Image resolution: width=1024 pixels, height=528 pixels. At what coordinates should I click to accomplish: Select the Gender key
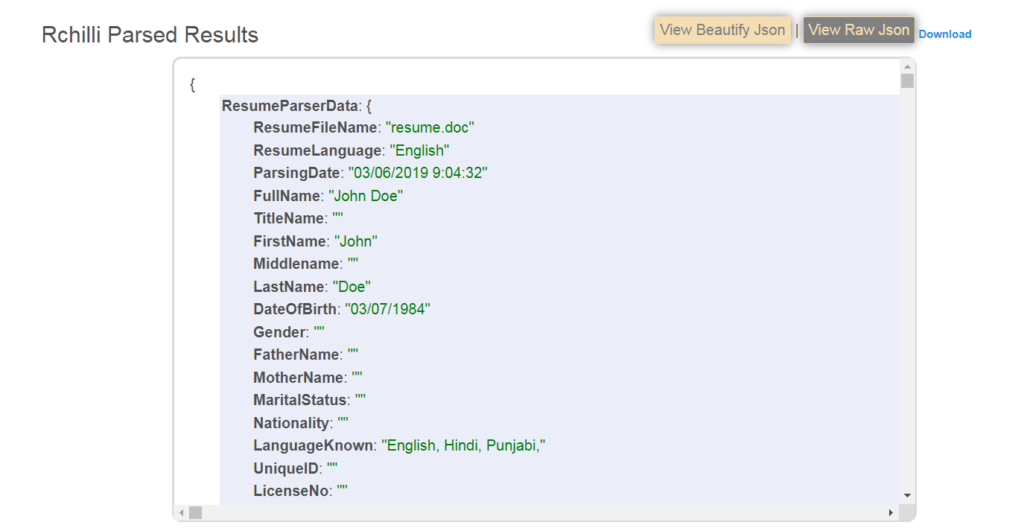coord(280,332)
